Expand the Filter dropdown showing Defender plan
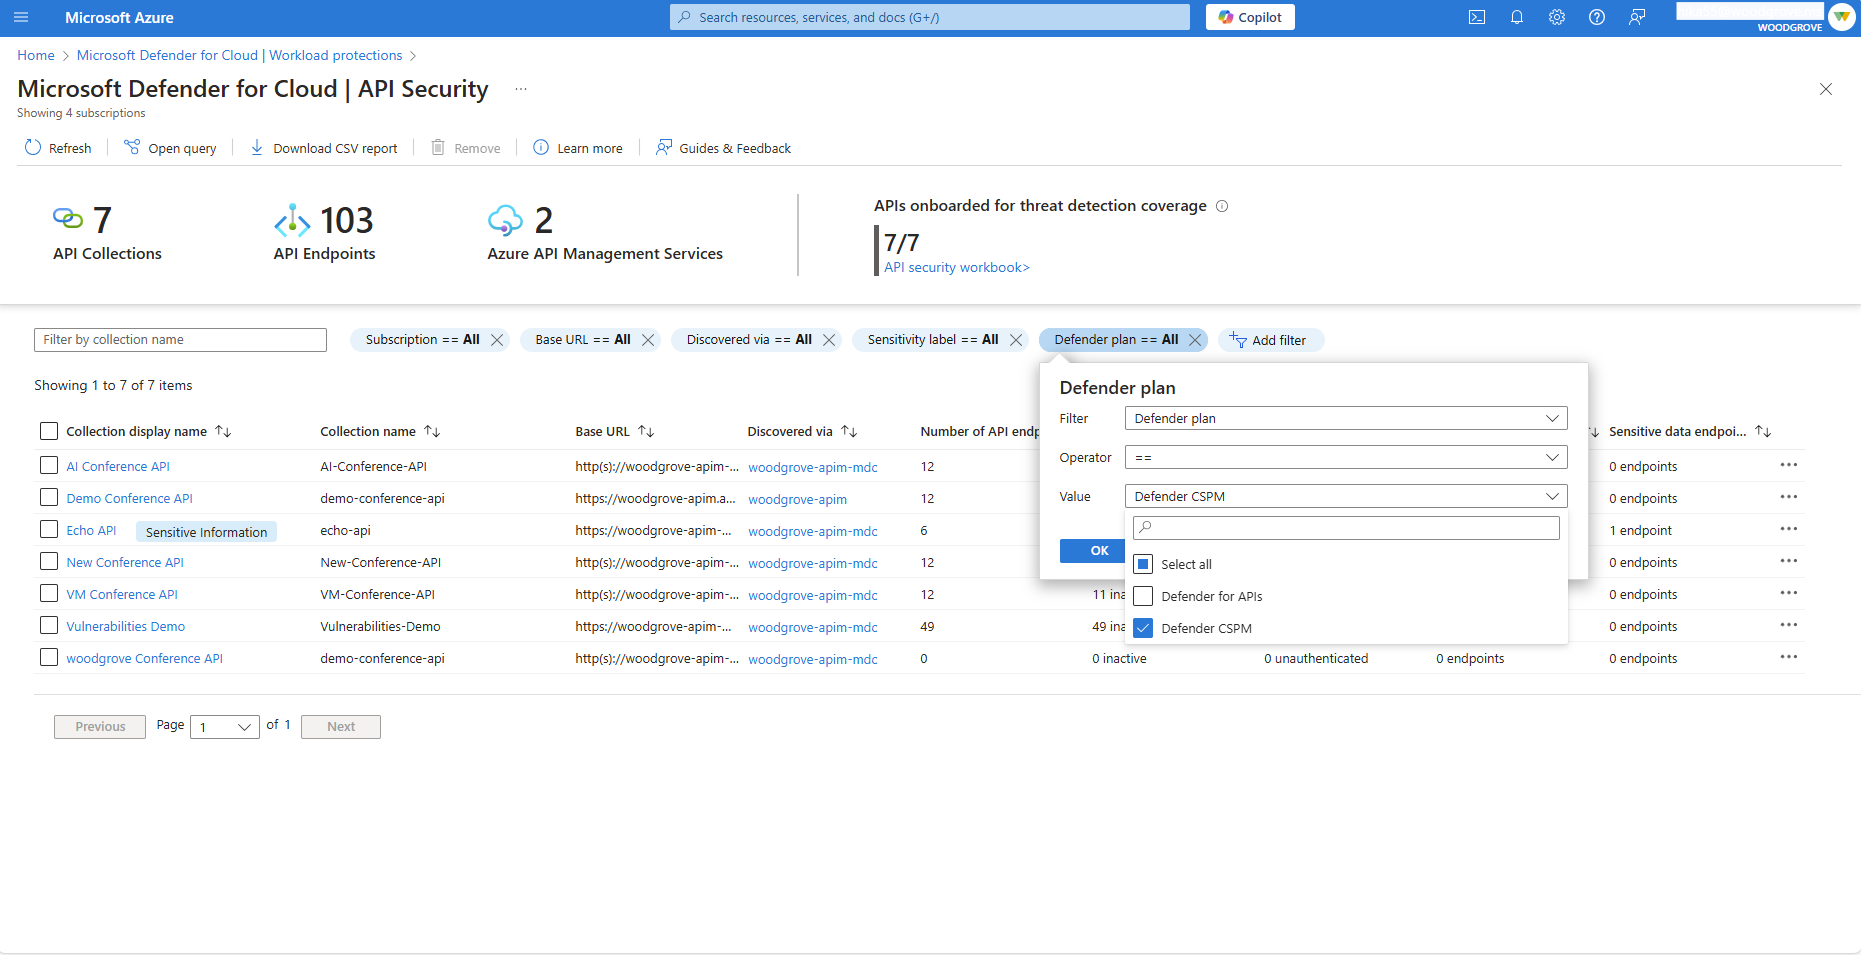Viewport: 1861px width, 955px height. tap(1346, 418)
